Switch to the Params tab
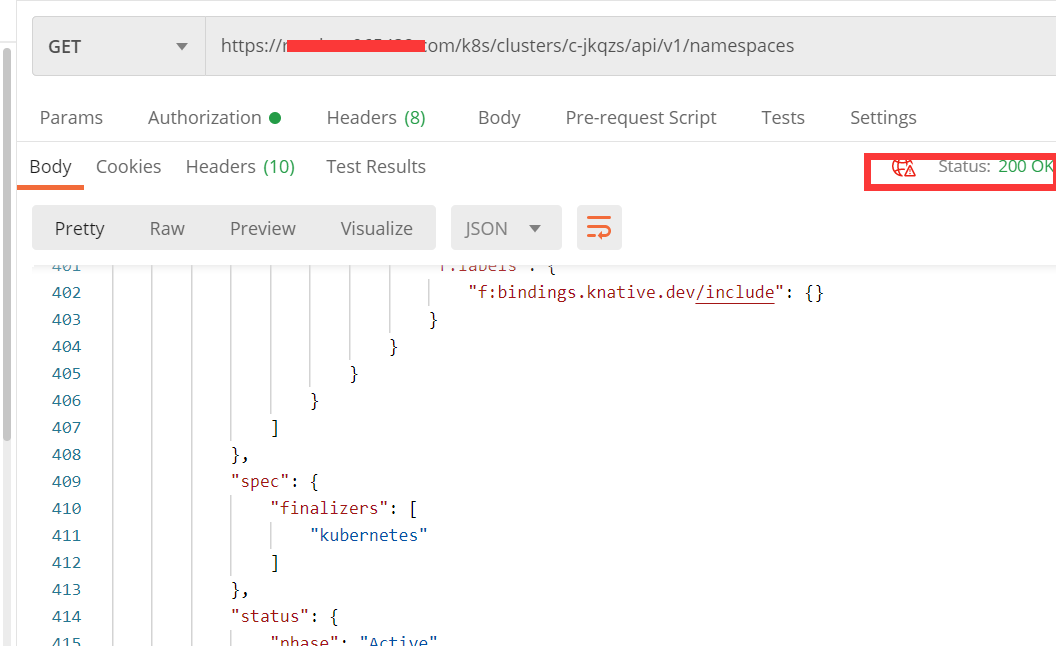This screenshot has width=1056, height=646. [x=71, y=117]
